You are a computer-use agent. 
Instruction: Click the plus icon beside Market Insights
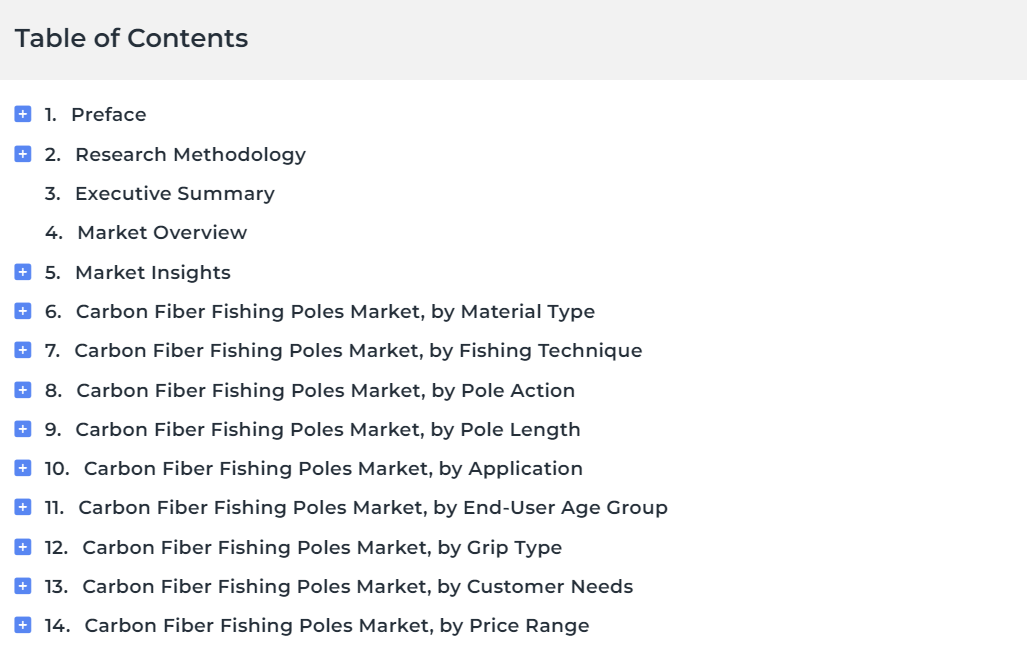click(x=23, y=273)
